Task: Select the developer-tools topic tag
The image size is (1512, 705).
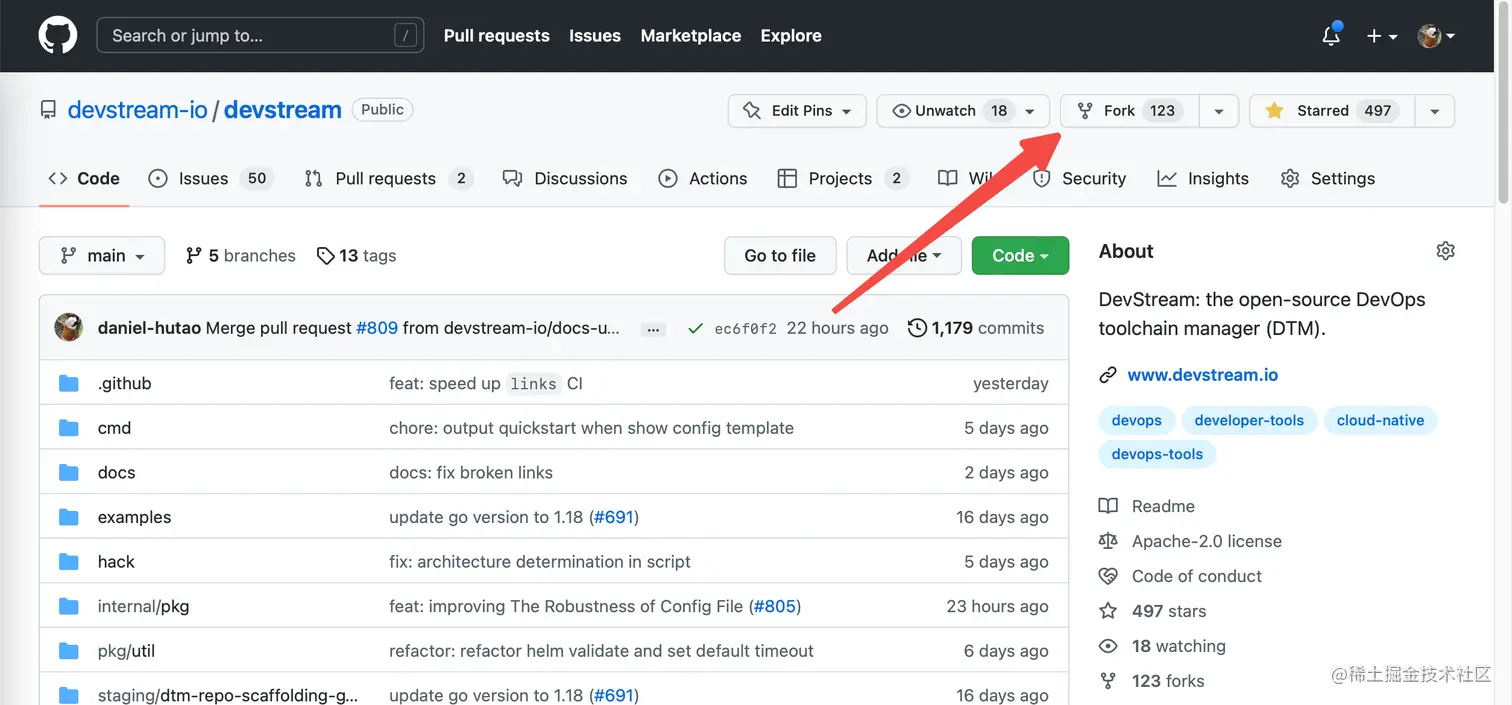Action: (1249, 420)
